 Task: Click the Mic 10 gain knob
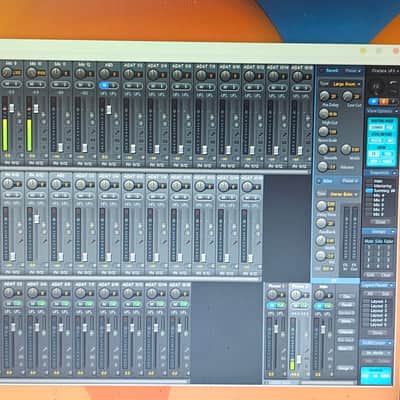[x=31, y=72]
